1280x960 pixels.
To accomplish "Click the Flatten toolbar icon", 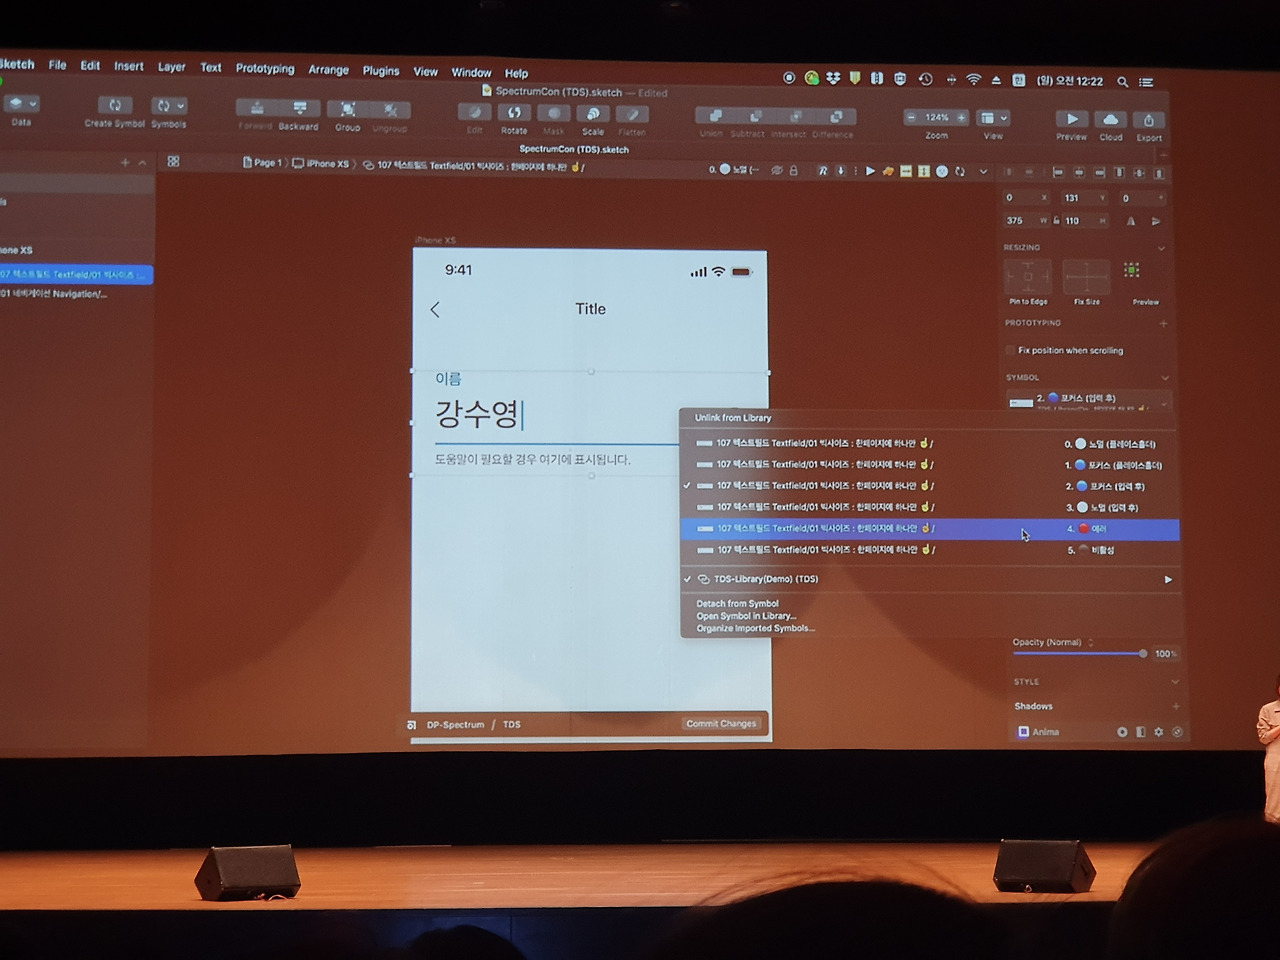I will [x=632, y=115].
